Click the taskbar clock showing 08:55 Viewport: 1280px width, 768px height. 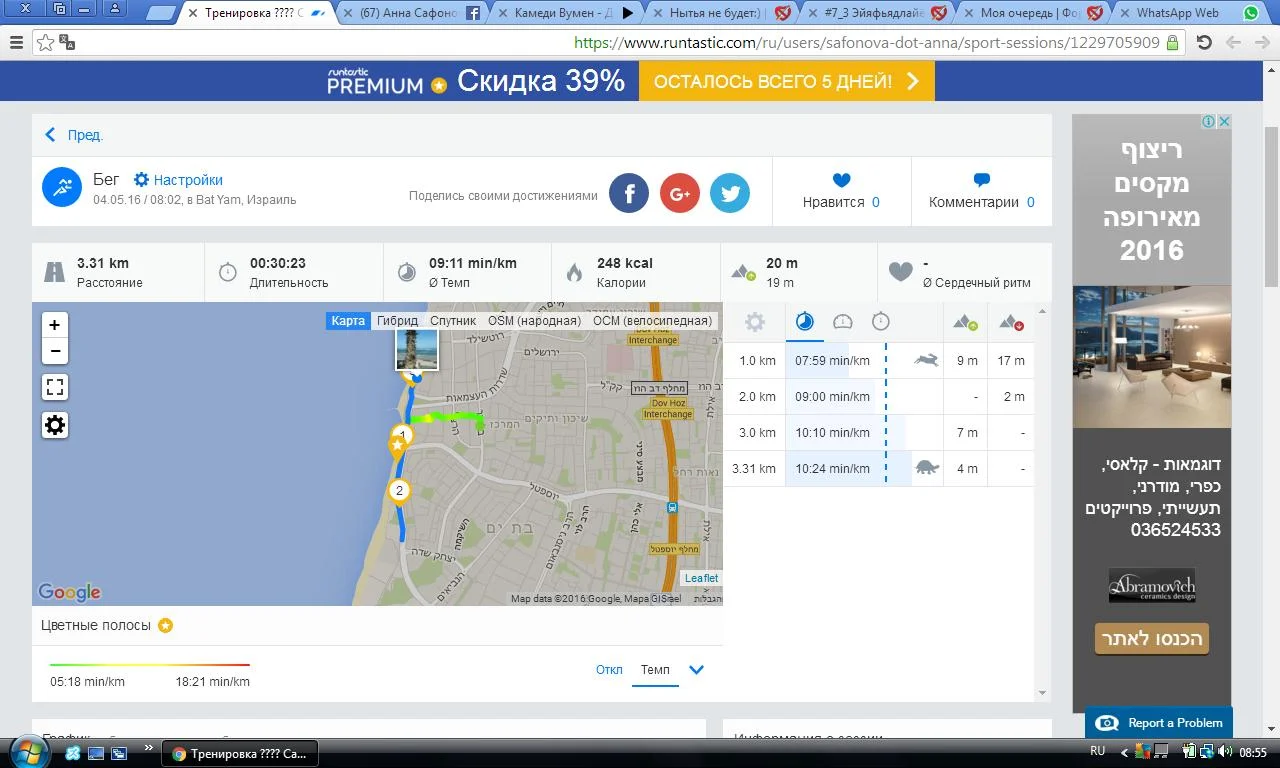tap(1253, 752)
